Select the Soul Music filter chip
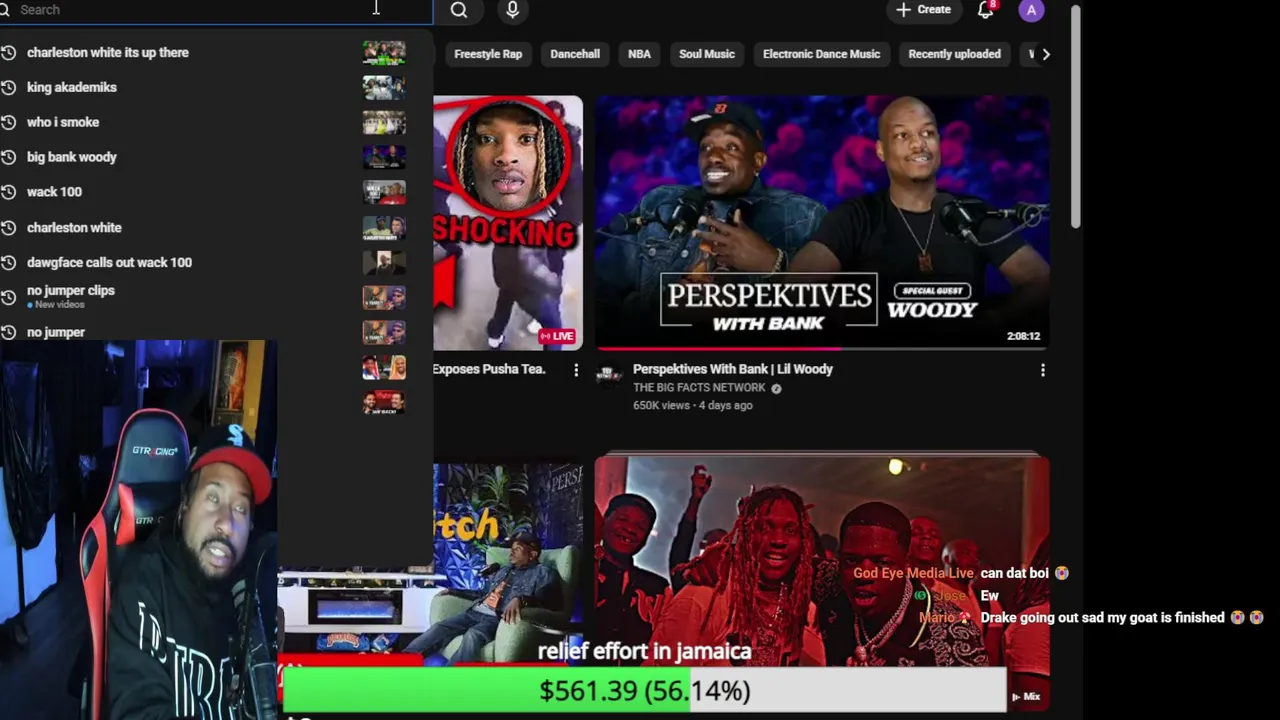 [707, 54]
